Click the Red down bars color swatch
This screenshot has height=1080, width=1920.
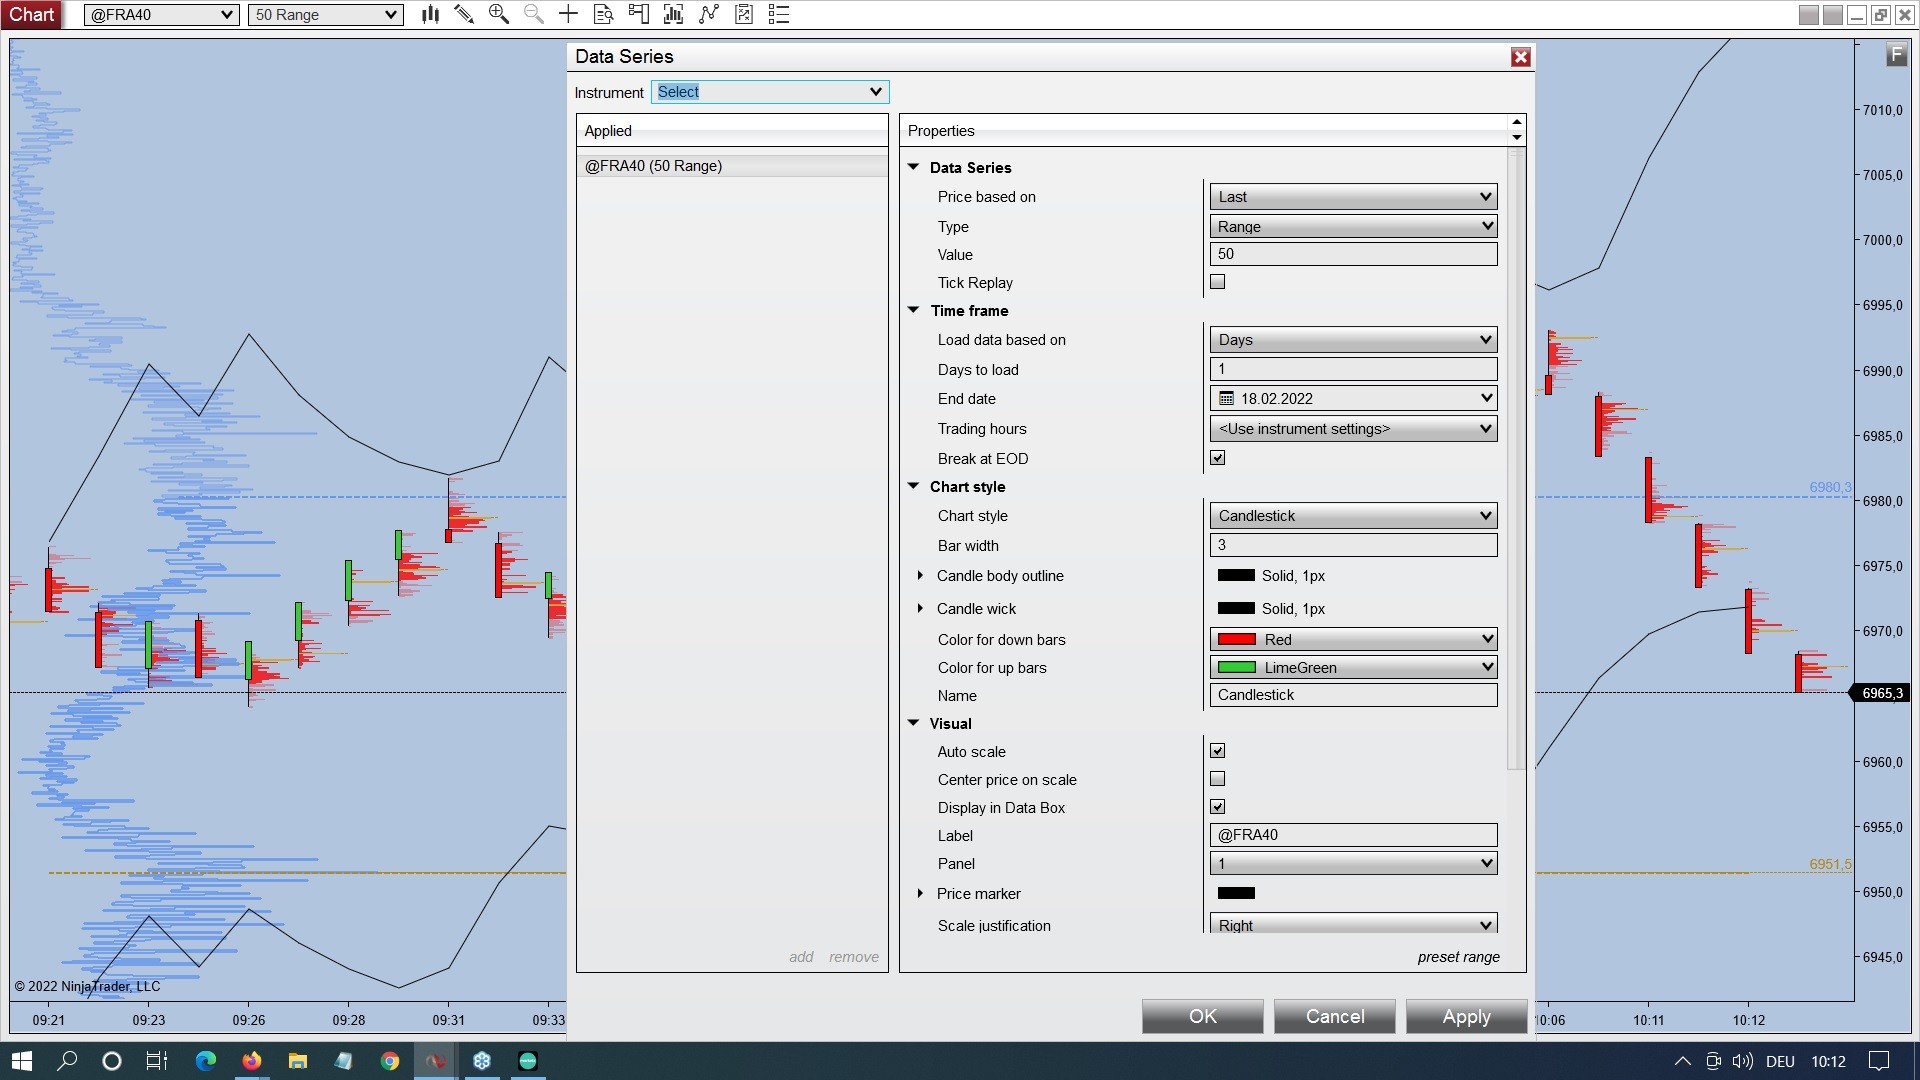click(x=1237, y=640)
